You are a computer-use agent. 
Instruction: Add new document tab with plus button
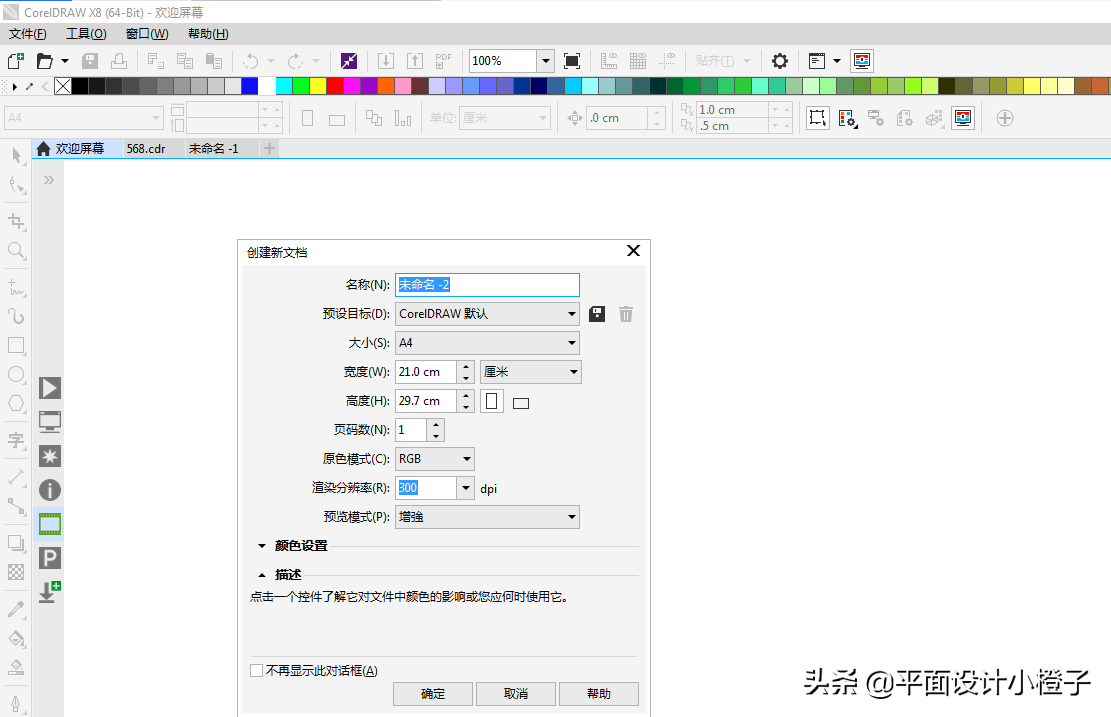click(269, 149)
